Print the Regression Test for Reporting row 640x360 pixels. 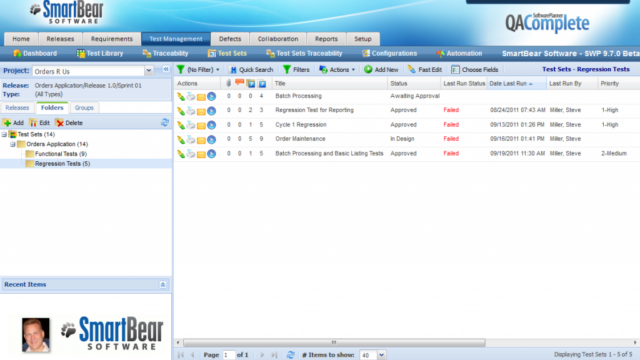tap(191, 111)
